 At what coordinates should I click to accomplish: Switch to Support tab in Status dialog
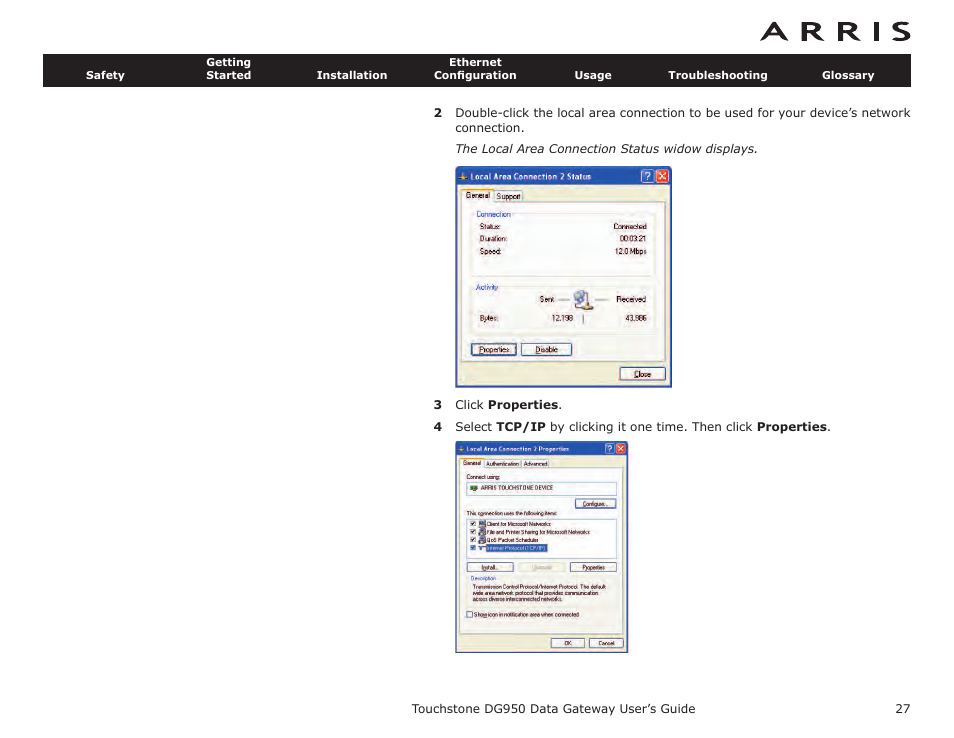point(508,196)
